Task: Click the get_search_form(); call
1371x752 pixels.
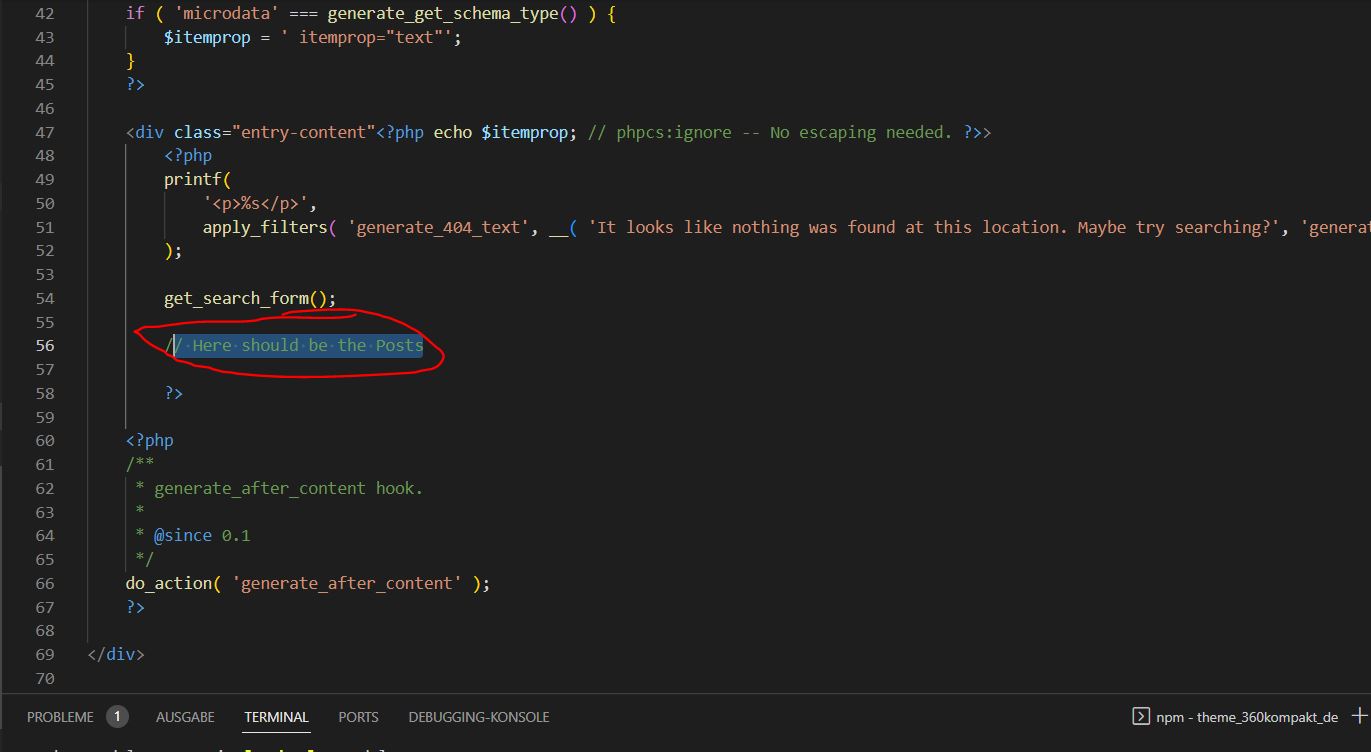Action: (x=250, y=298)
